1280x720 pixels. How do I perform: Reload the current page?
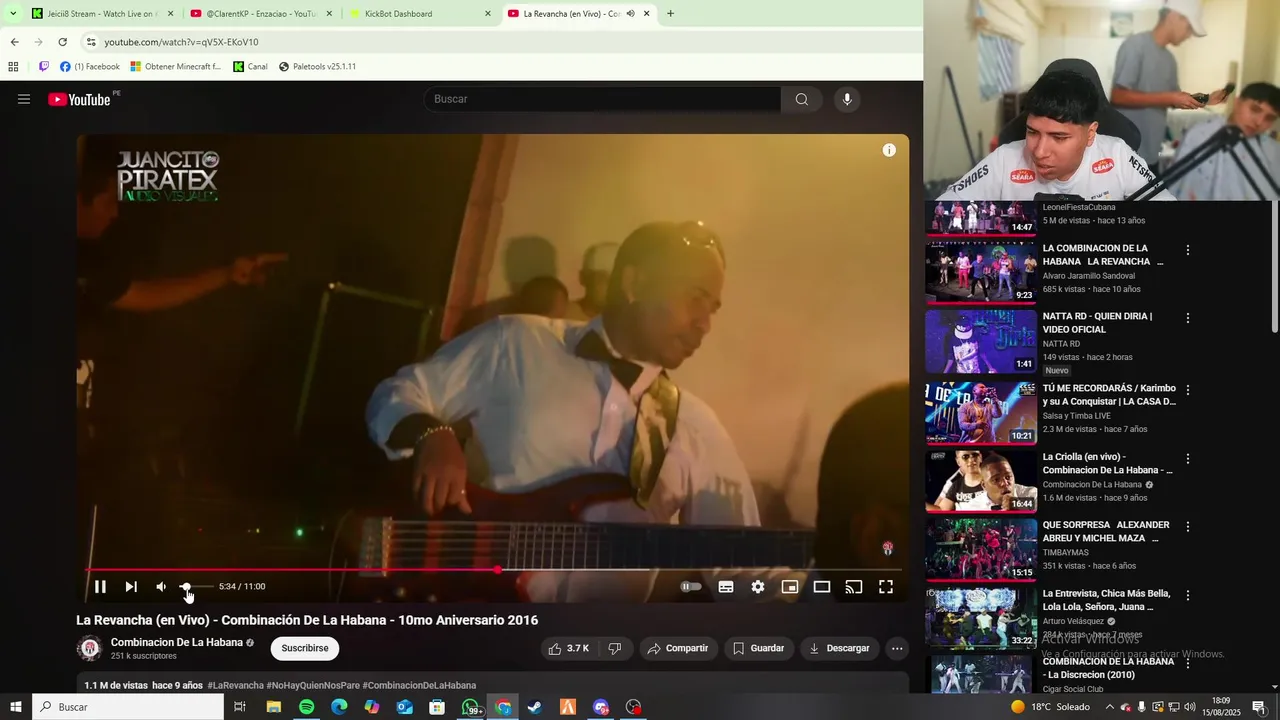tap(62, 42)
